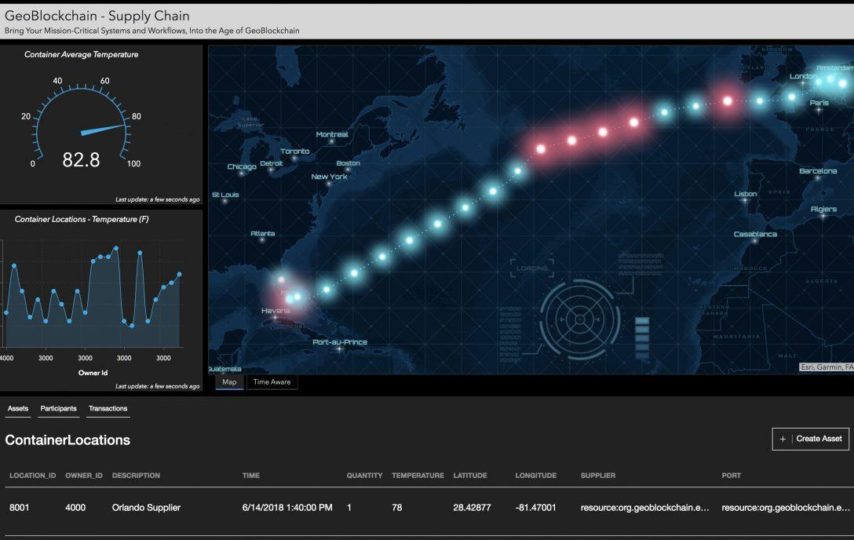The width and height of the screenshot is (854, 540).
Task: Switch to the Time Aware tab
Action: pos(272,382)
